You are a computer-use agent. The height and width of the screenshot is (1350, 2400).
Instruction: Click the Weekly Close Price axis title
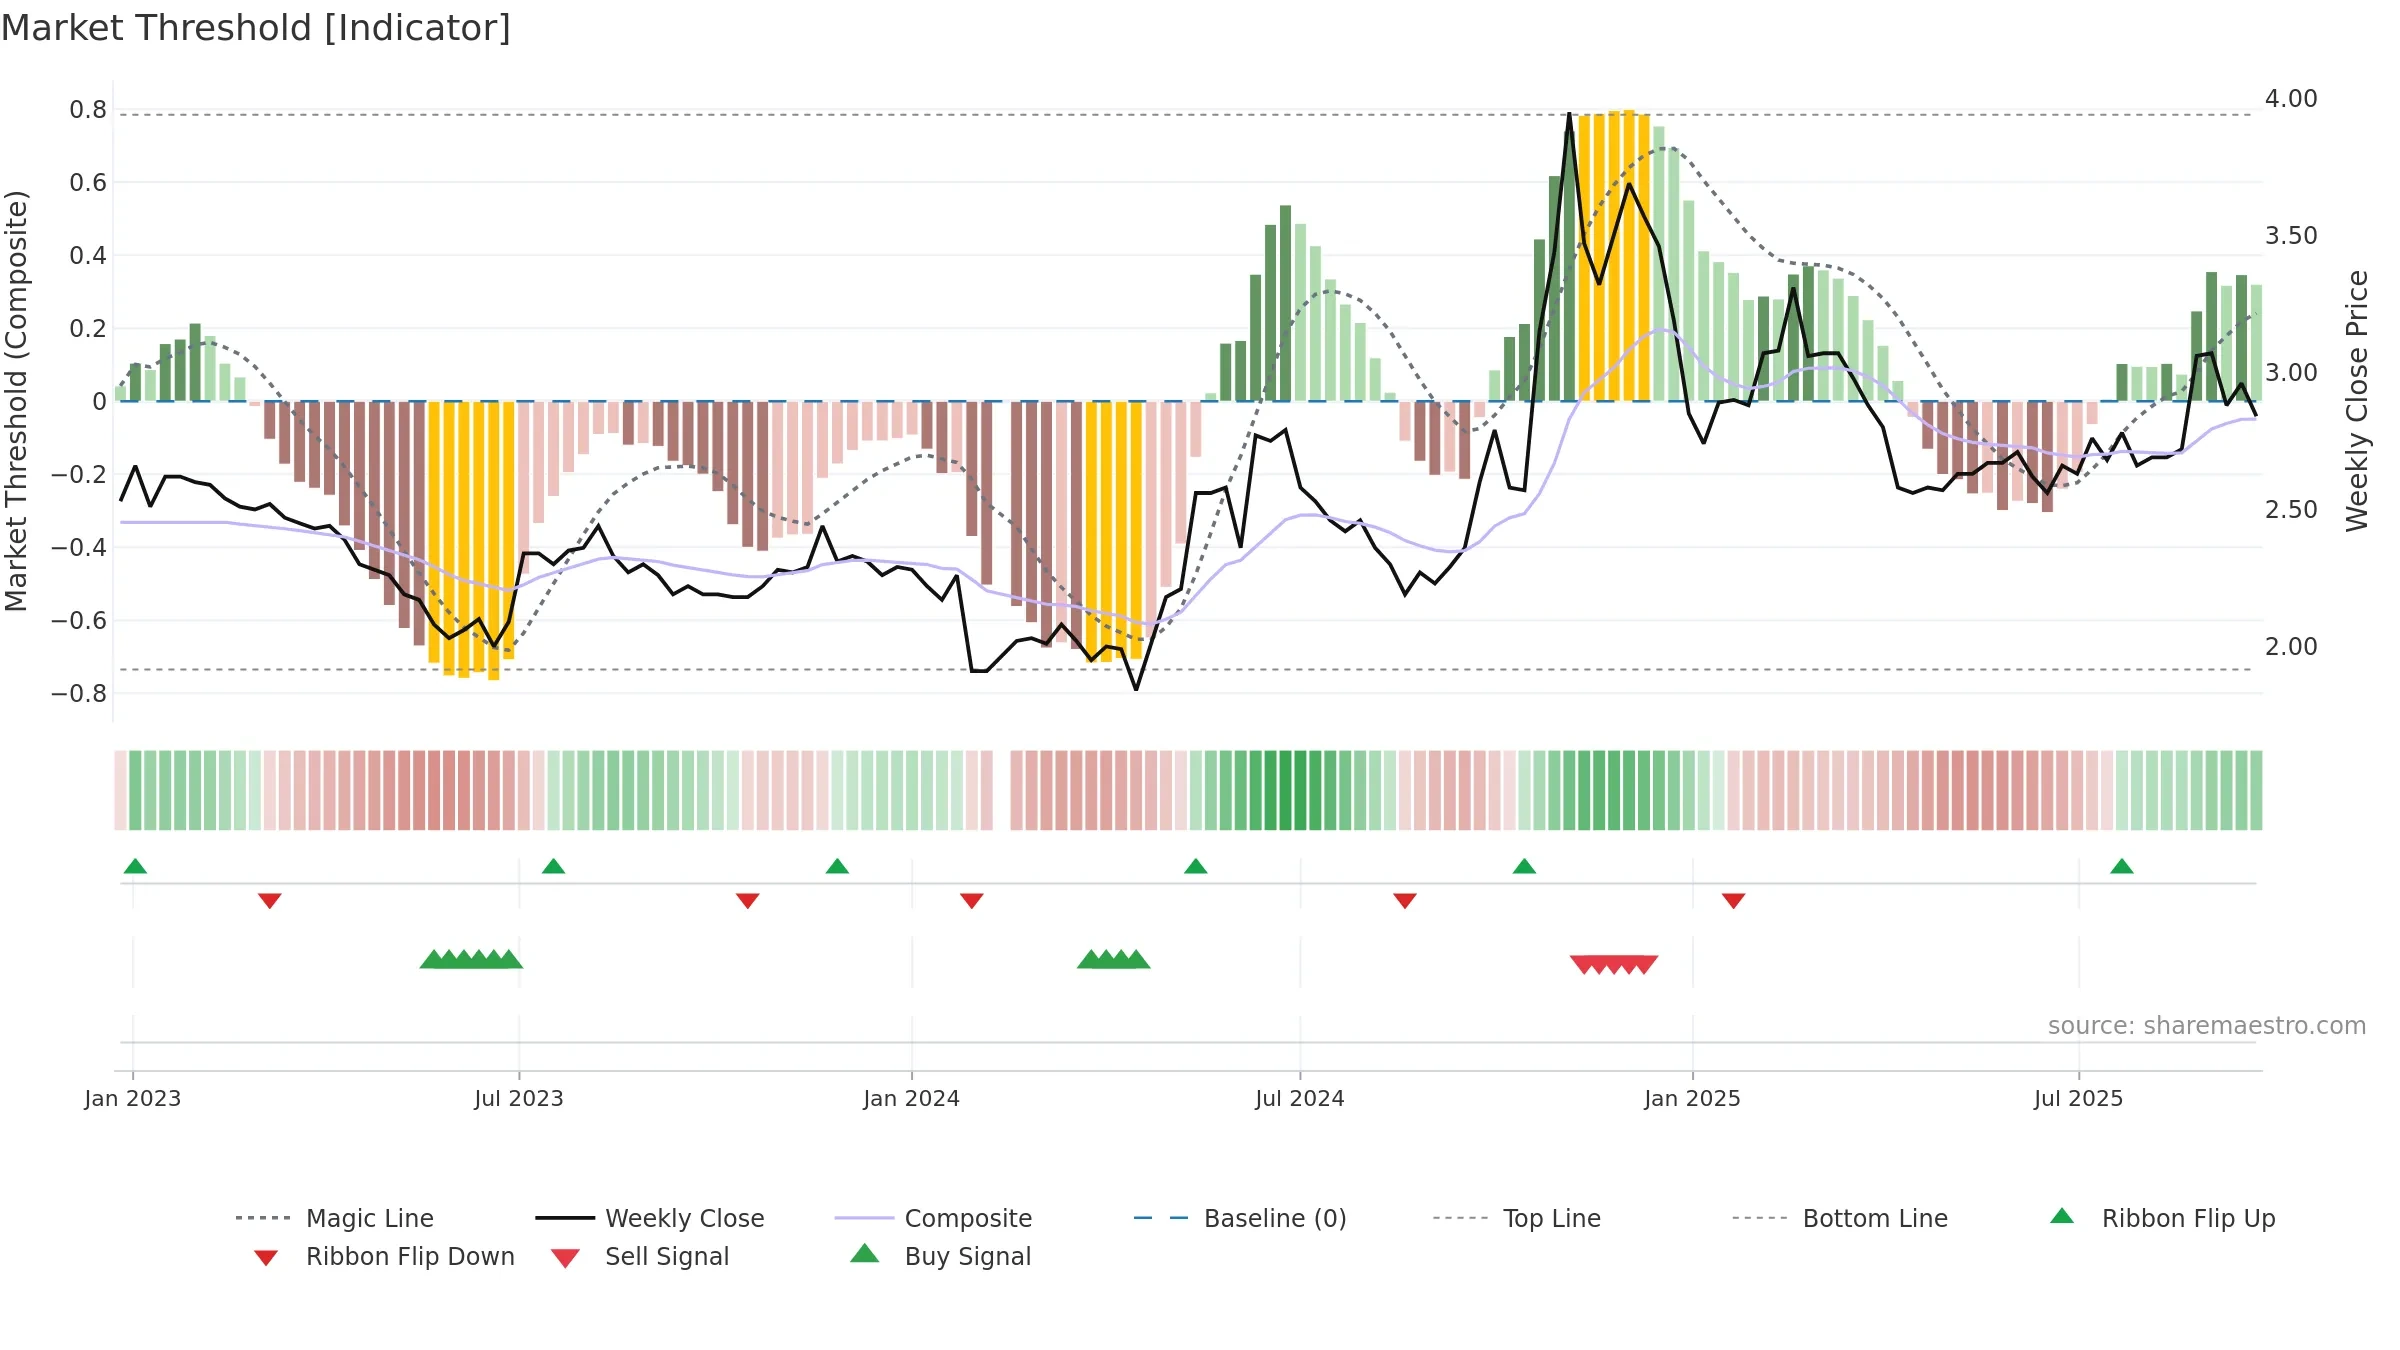click(x=2357, y=401)
